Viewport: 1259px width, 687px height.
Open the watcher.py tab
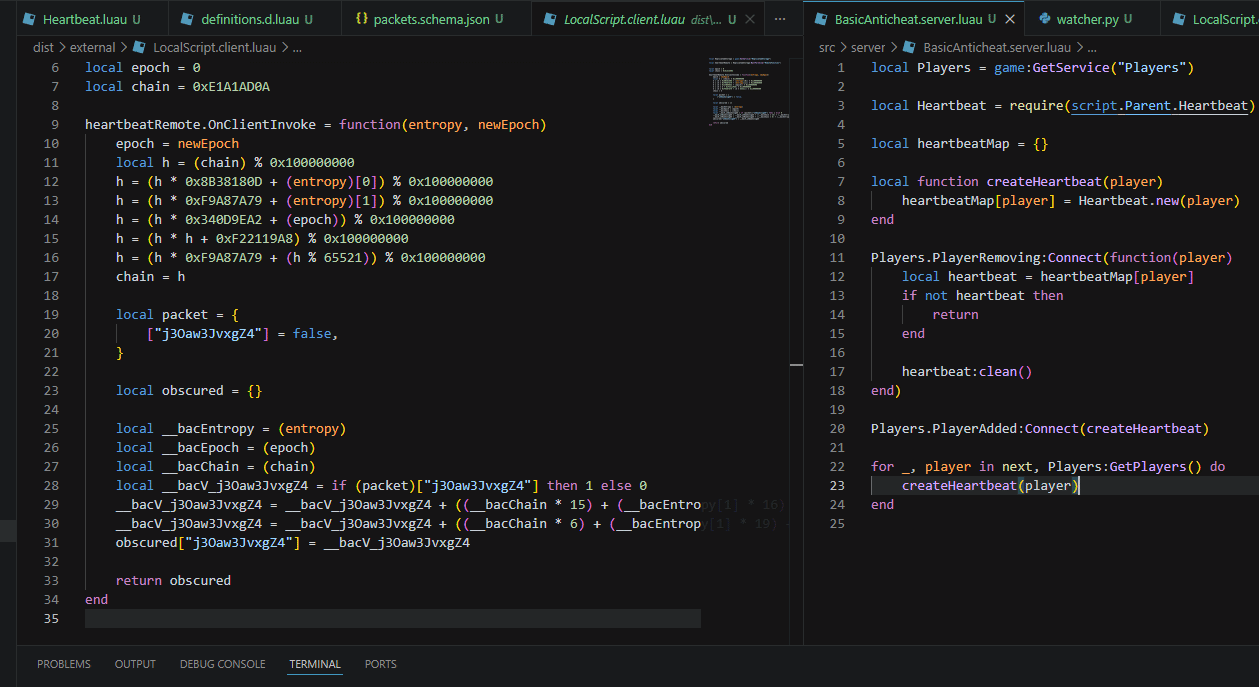[1094, 19]
